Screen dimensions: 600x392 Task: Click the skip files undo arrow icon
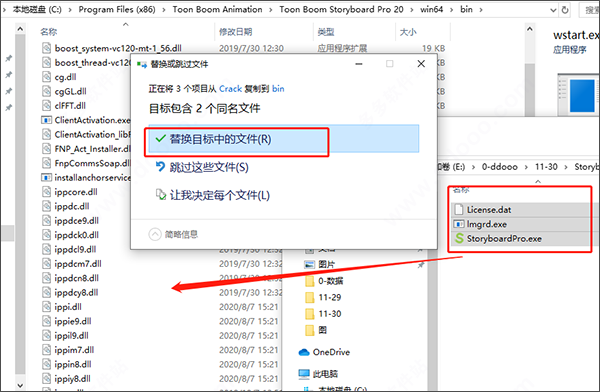pyautogui.click(x=160, y=167)
